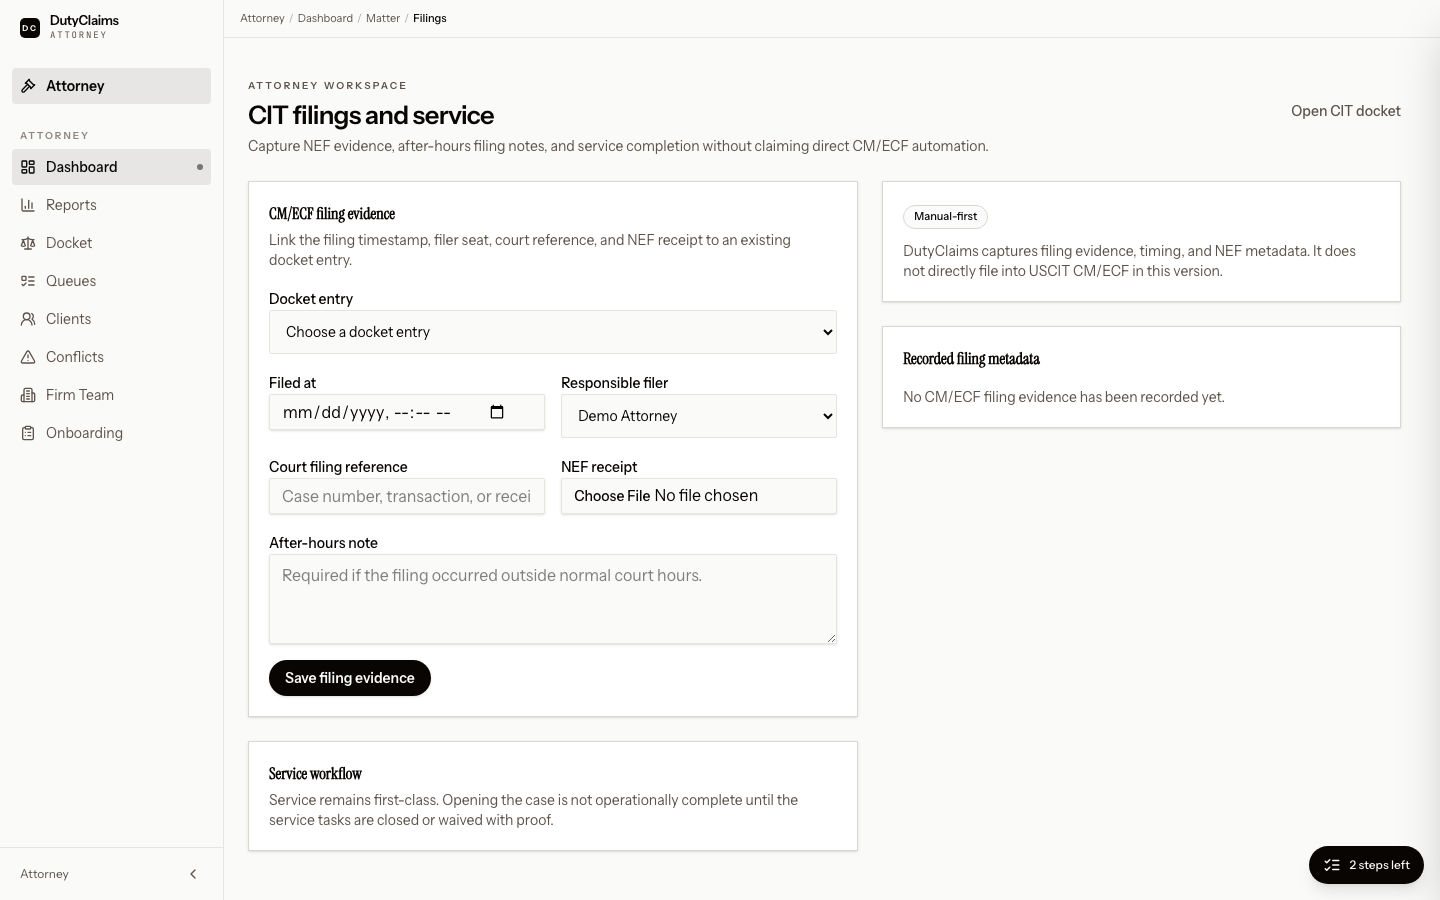Viewport: 1440px width, 900px height.
Task: Click the Attorney label in sidebar footer
Action: pos(45,874)
